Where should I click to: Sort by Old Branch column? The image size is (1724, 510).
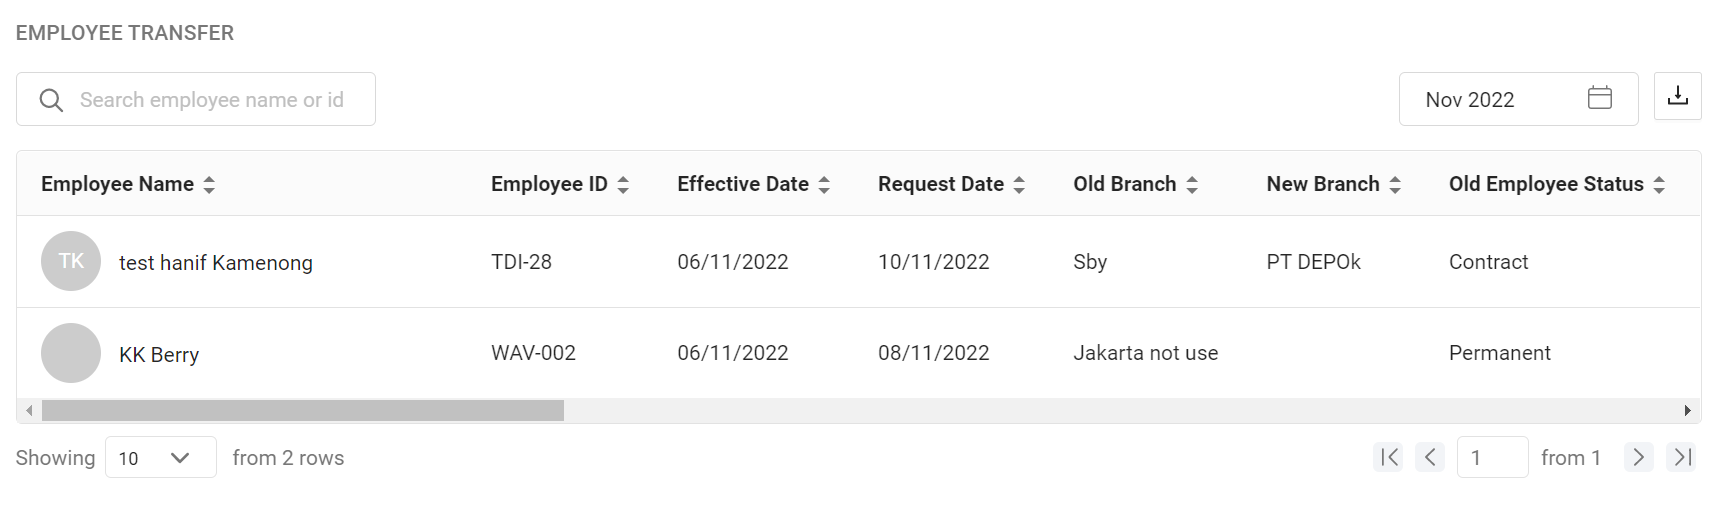click(1192, 185)
